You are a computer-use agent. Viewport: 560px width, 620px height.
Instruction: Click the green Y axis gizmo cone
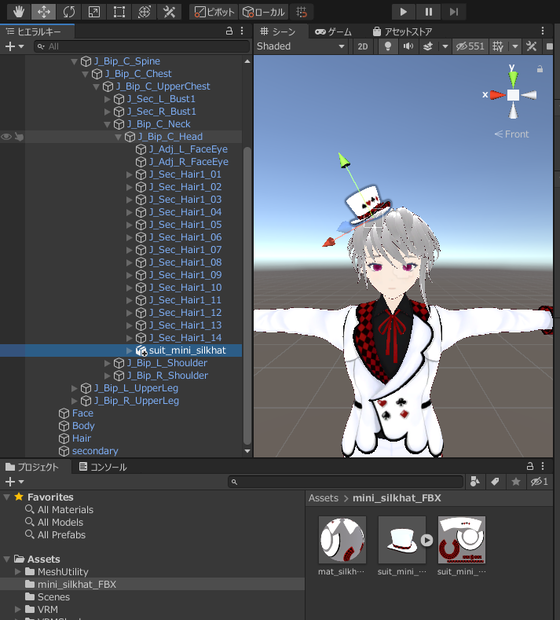pyautogui.click(x=513, y=77)
